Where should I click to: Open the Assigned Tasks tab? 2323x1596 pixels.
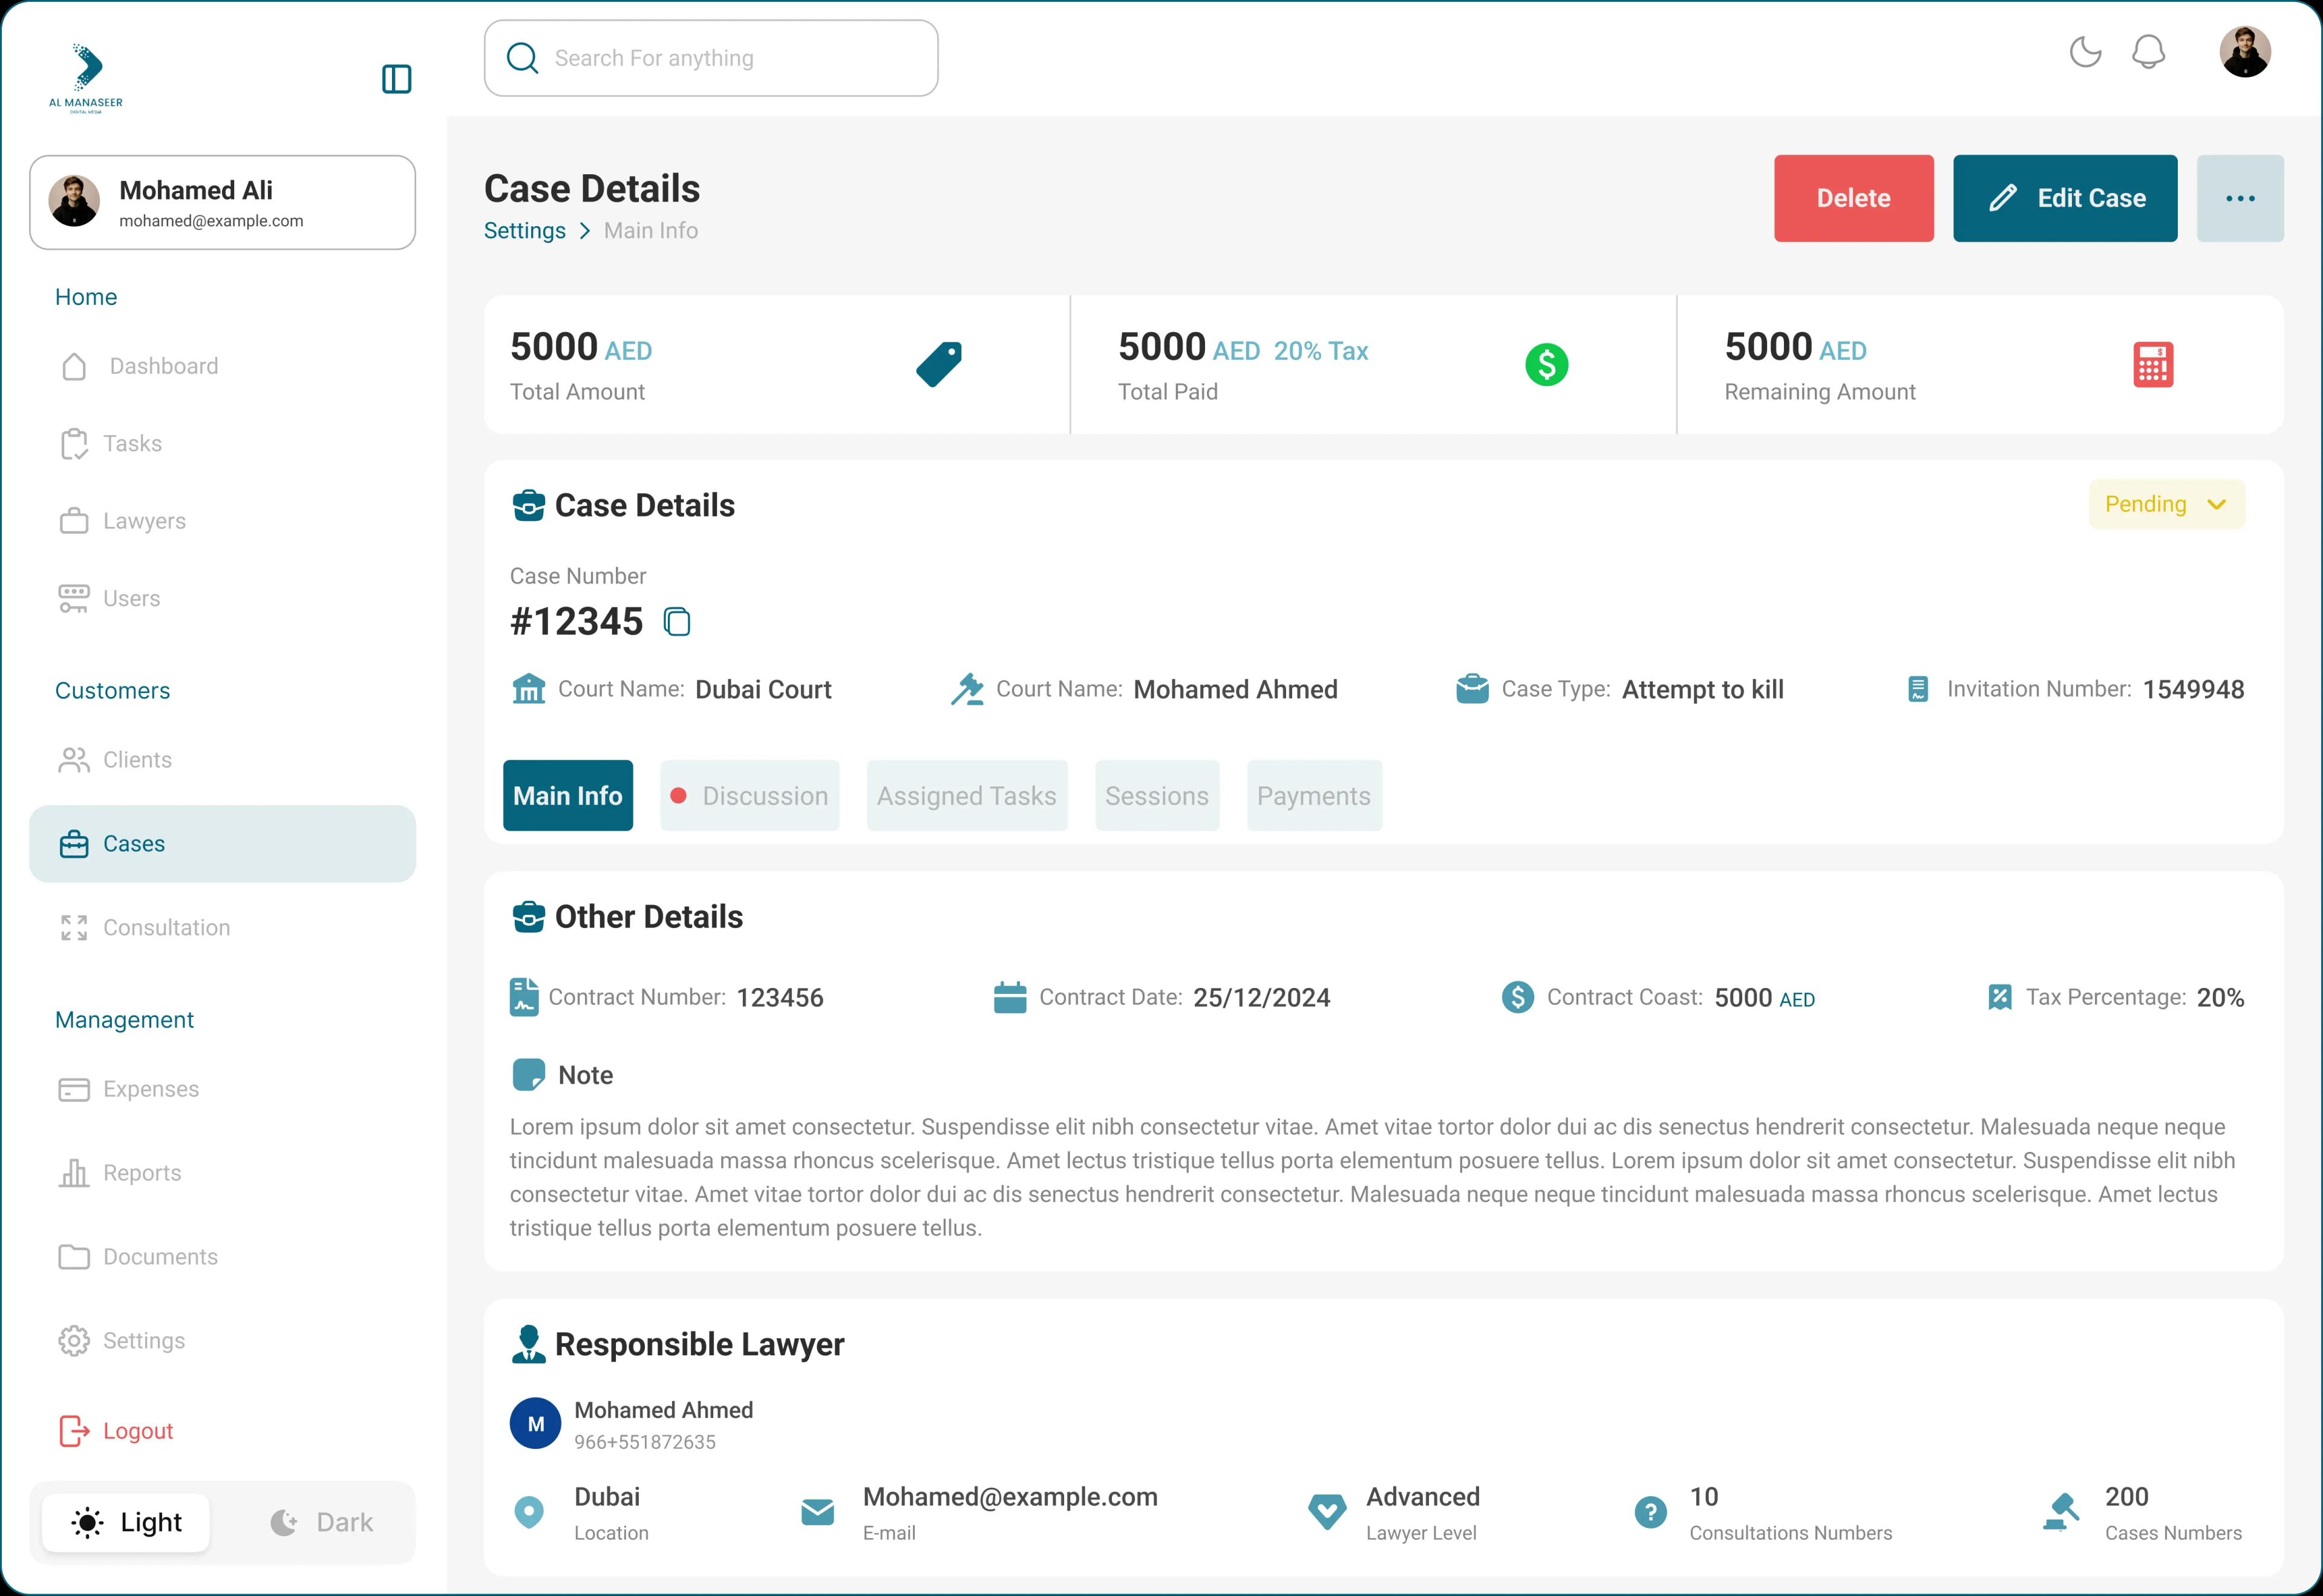[x=967, y=796]
